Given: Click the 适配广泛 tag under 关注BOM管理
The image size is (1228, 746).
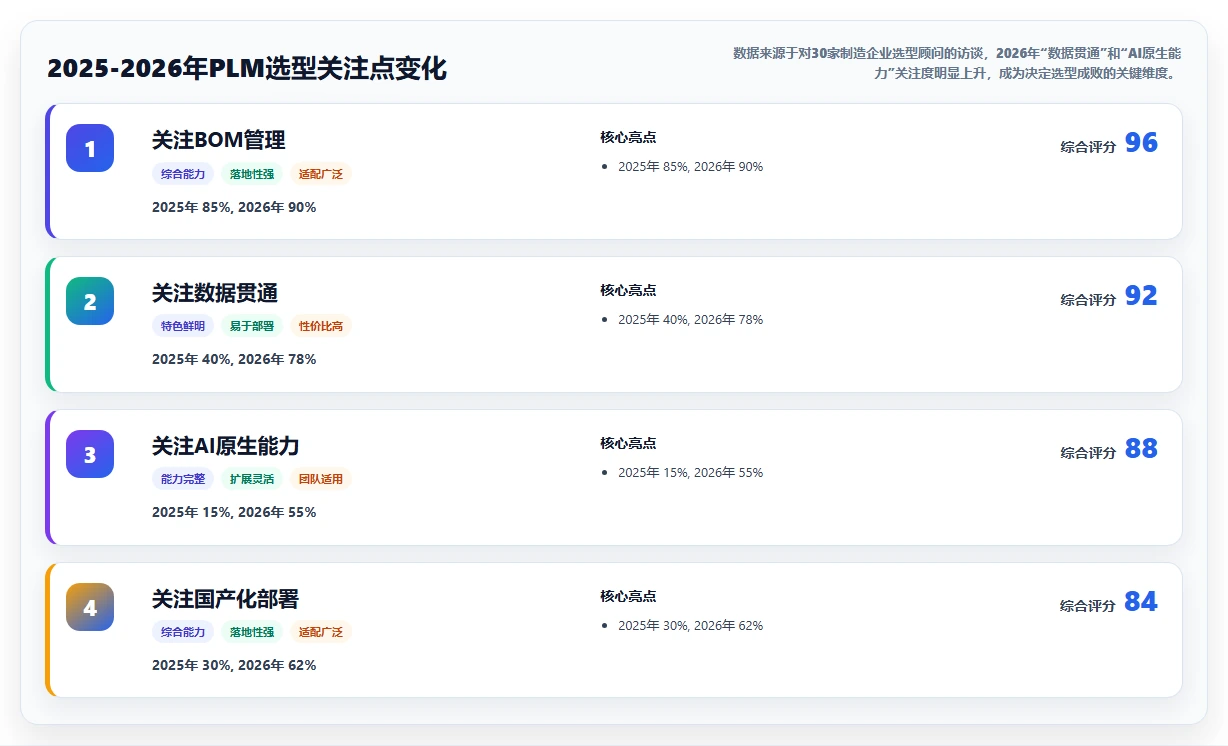Looking at the screenshot, I should (x=321, y=174).
